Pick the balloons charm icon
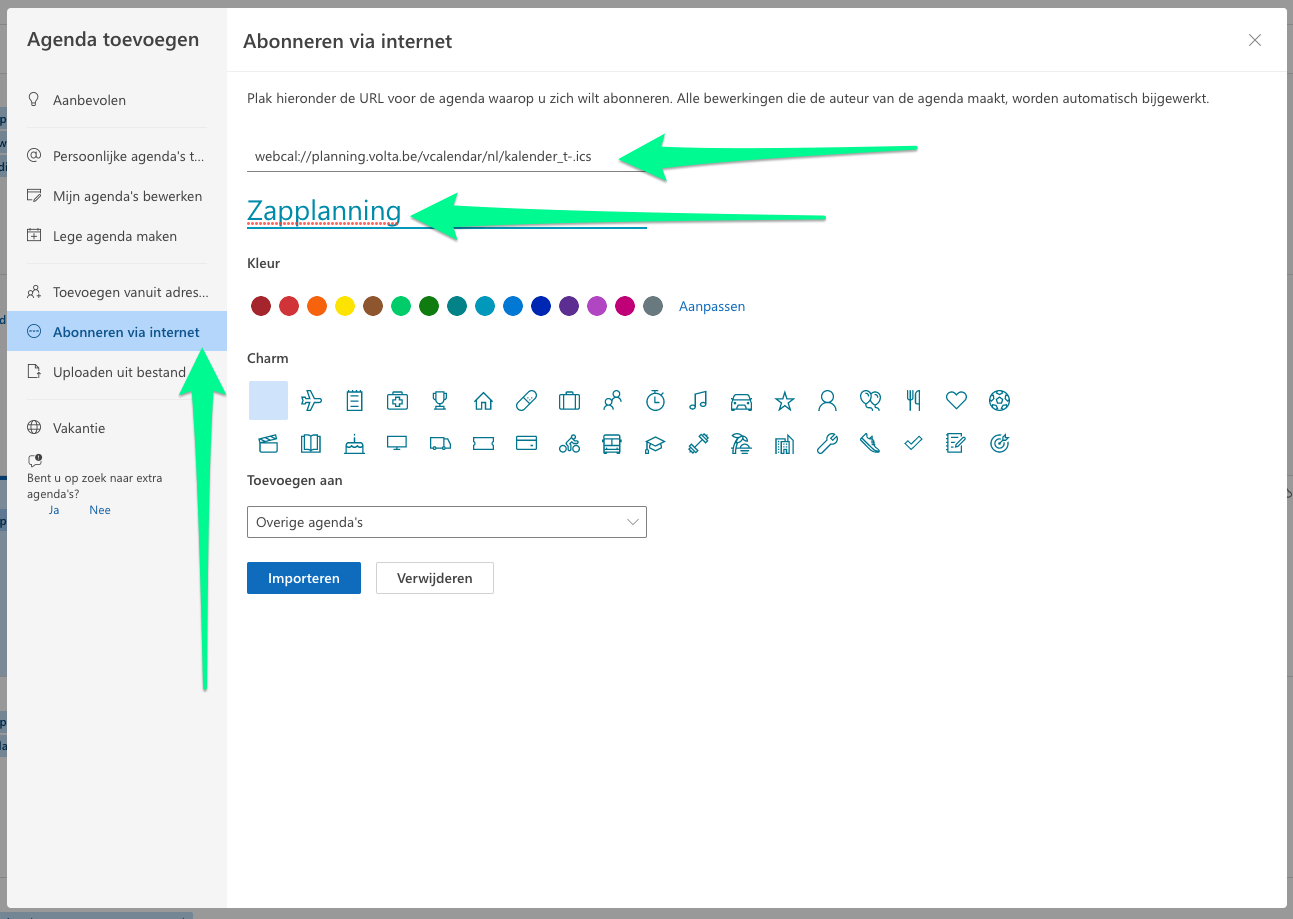This screenshot has width=1293, height=919. [x=870, y=401]
